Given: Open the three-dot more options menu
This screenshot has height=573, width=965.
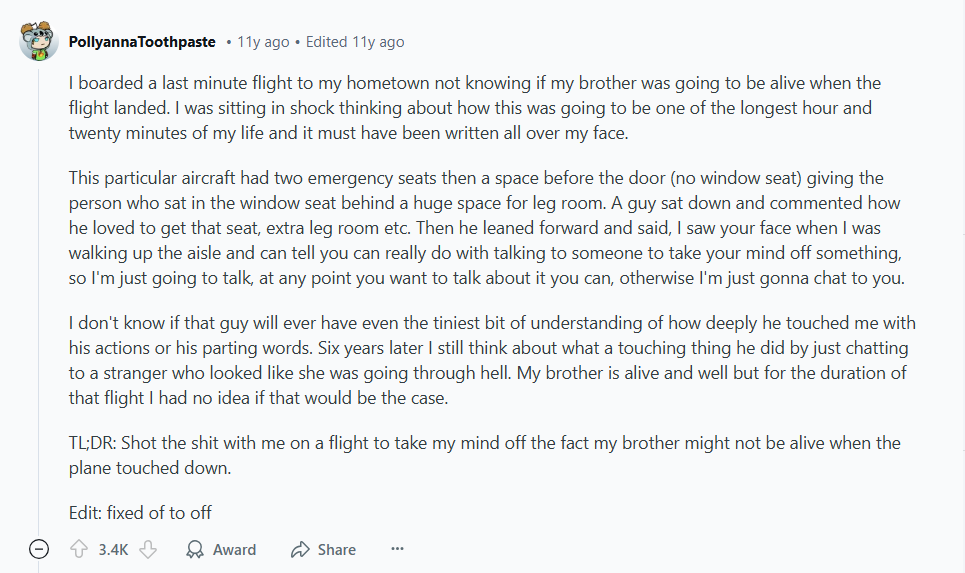Looking at the screenshot, I should click(x=397, y=549).
